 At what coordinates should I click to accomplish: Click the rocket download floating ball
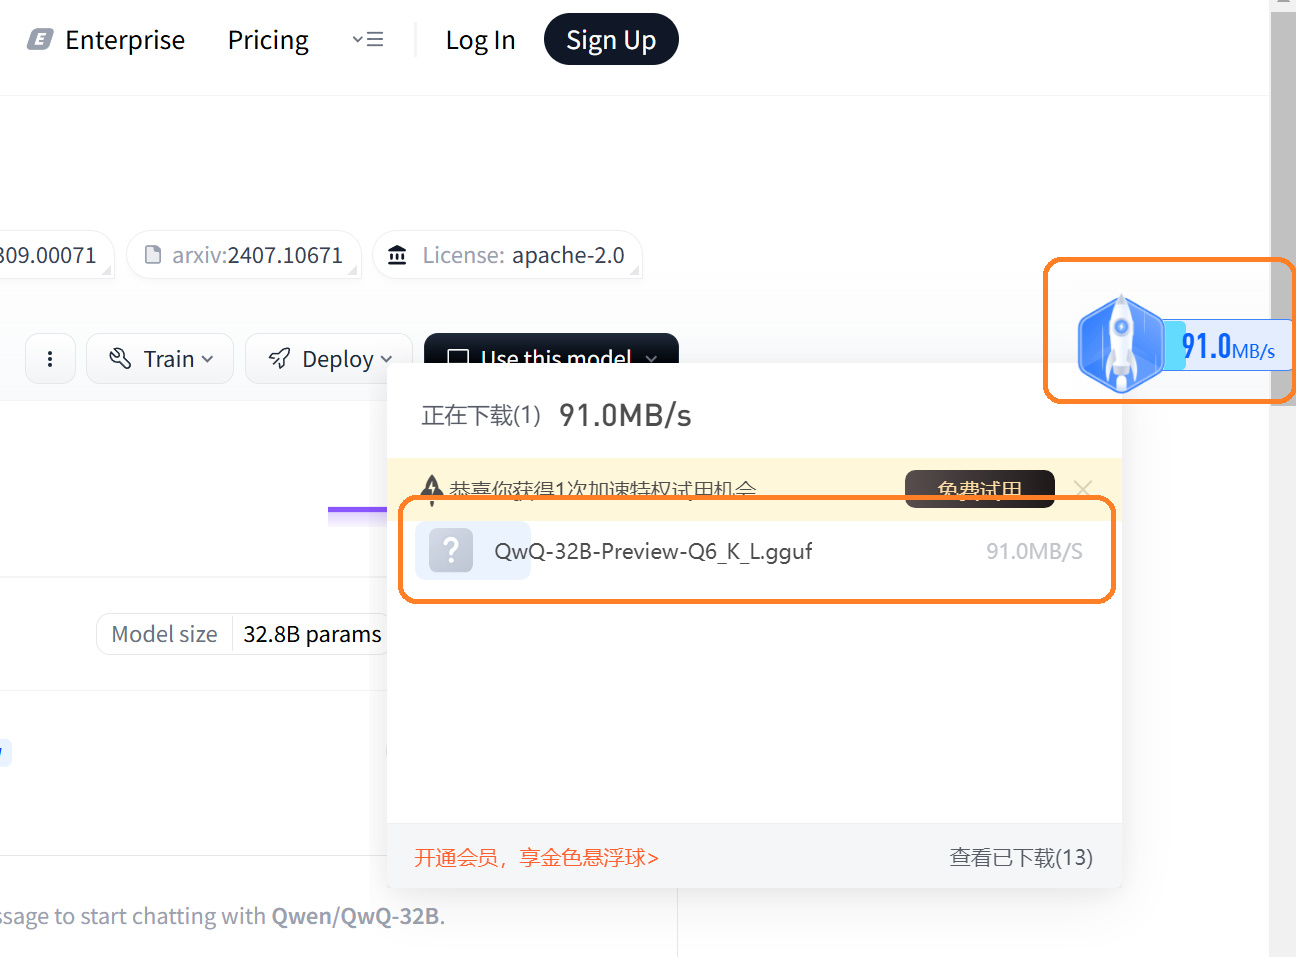coord(1121,342)
